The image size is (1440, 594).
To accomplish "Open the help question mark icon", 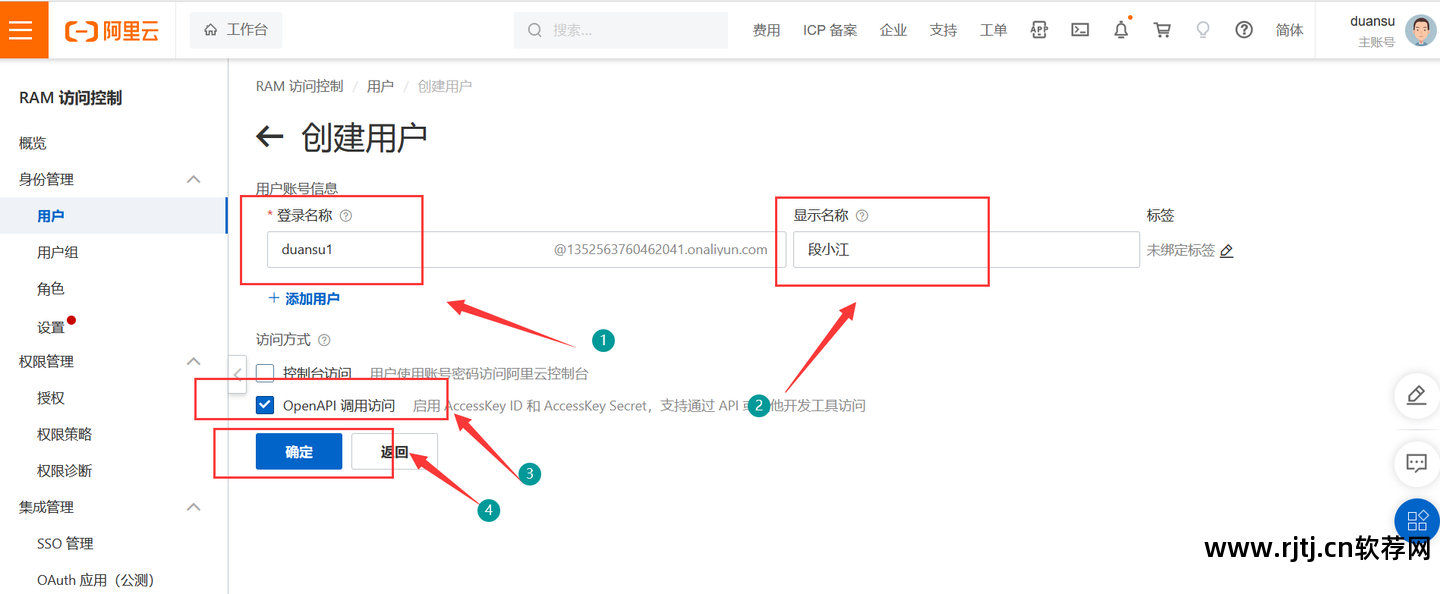I will [1244, 30].
